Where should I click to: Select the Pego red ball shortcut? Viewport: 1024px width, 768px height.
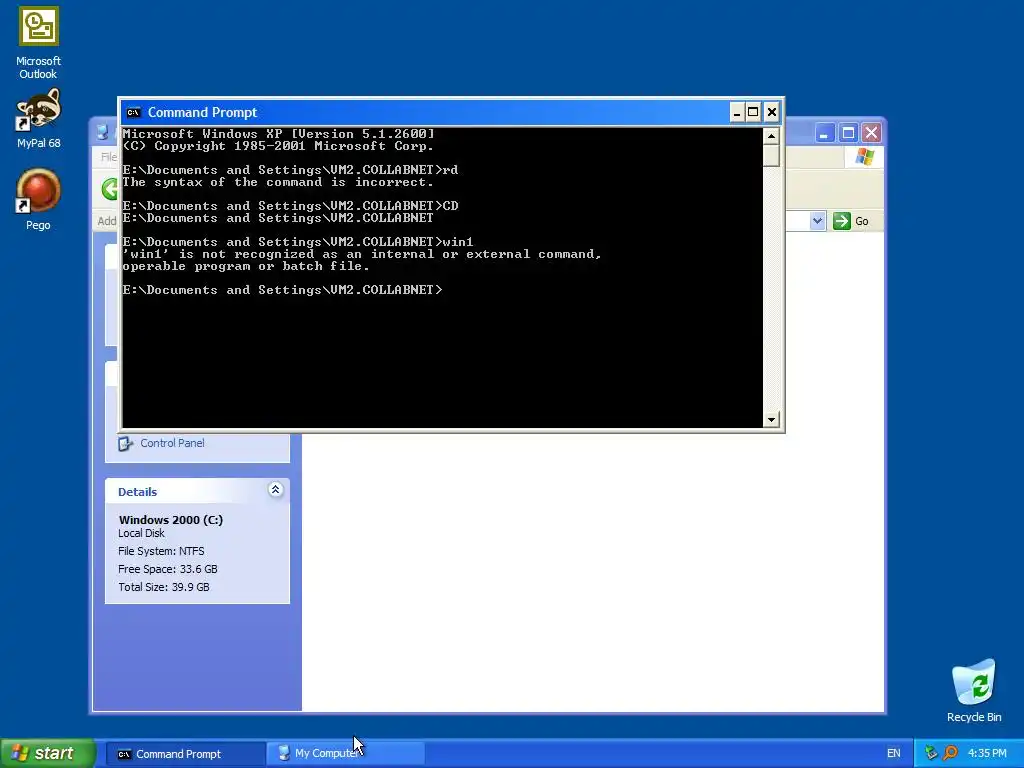(x=38, y=199)
